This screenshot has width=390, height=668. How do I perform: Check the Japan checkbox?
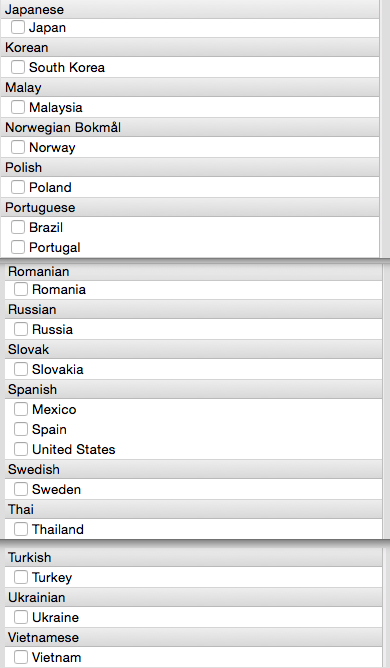click(18, 27)
